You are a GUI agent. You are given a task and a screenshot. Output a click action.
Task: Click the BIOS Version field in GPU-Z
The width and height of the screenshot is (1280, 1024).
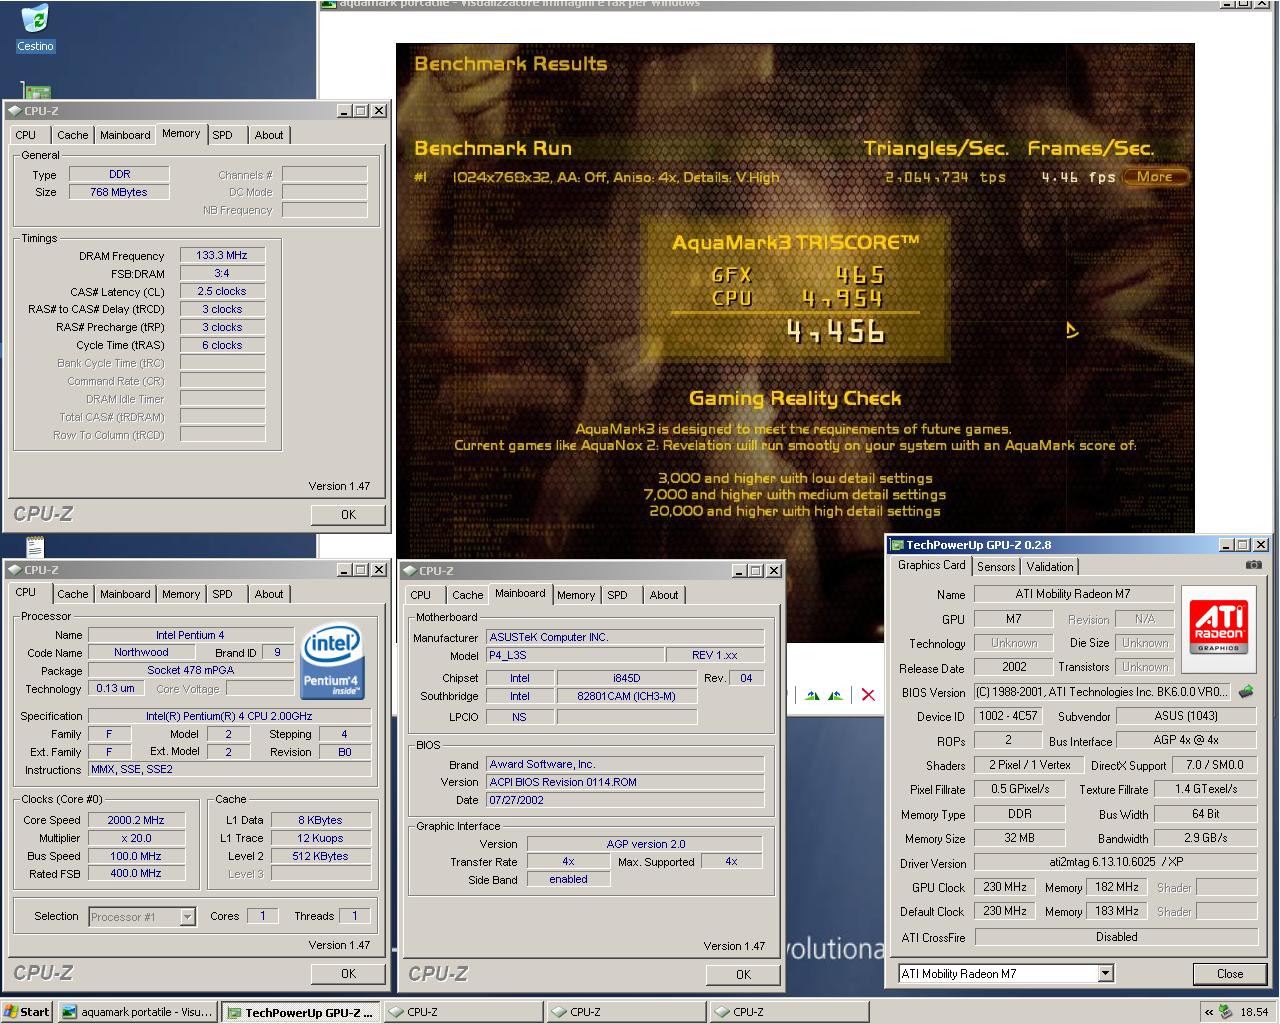point(1101,692)
